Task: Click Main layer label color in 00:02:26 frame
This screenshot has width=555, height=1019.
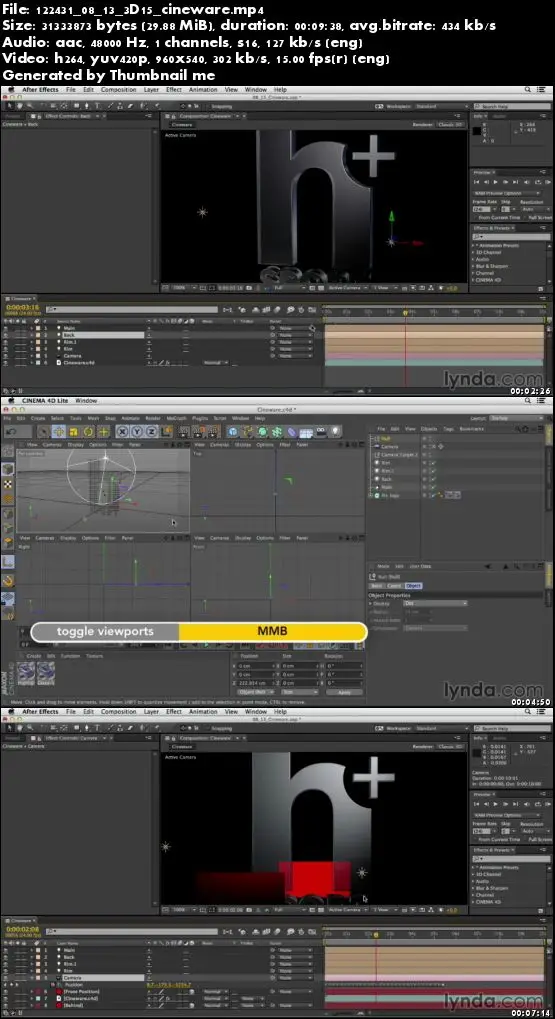Action: (x=38, y=329)
